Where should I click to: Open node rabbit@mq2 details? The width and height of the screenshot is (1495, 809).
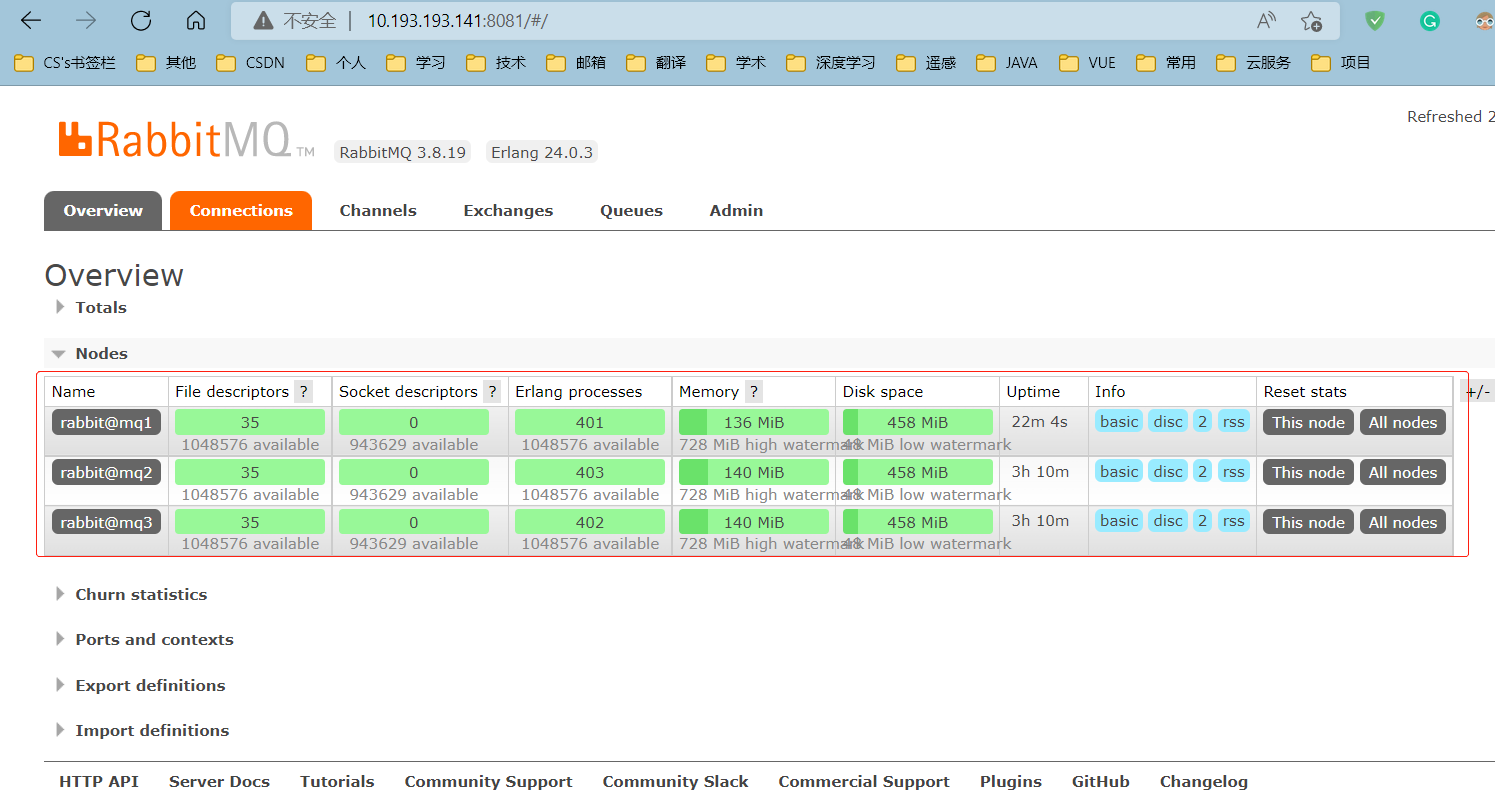pyautogui.click(x=106, y=473)
